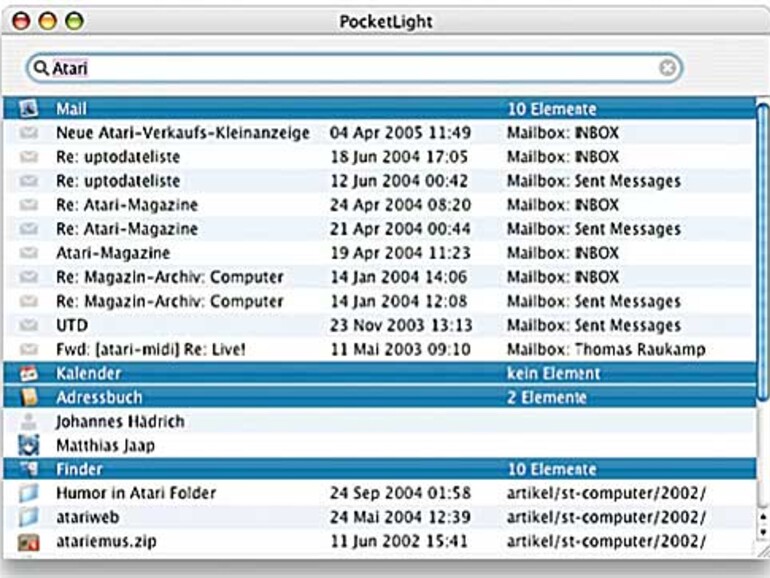770x578 pixels.
Task: Open Re: Magazin-Archiv: Computer at 12:08
Action: [169, 301]
